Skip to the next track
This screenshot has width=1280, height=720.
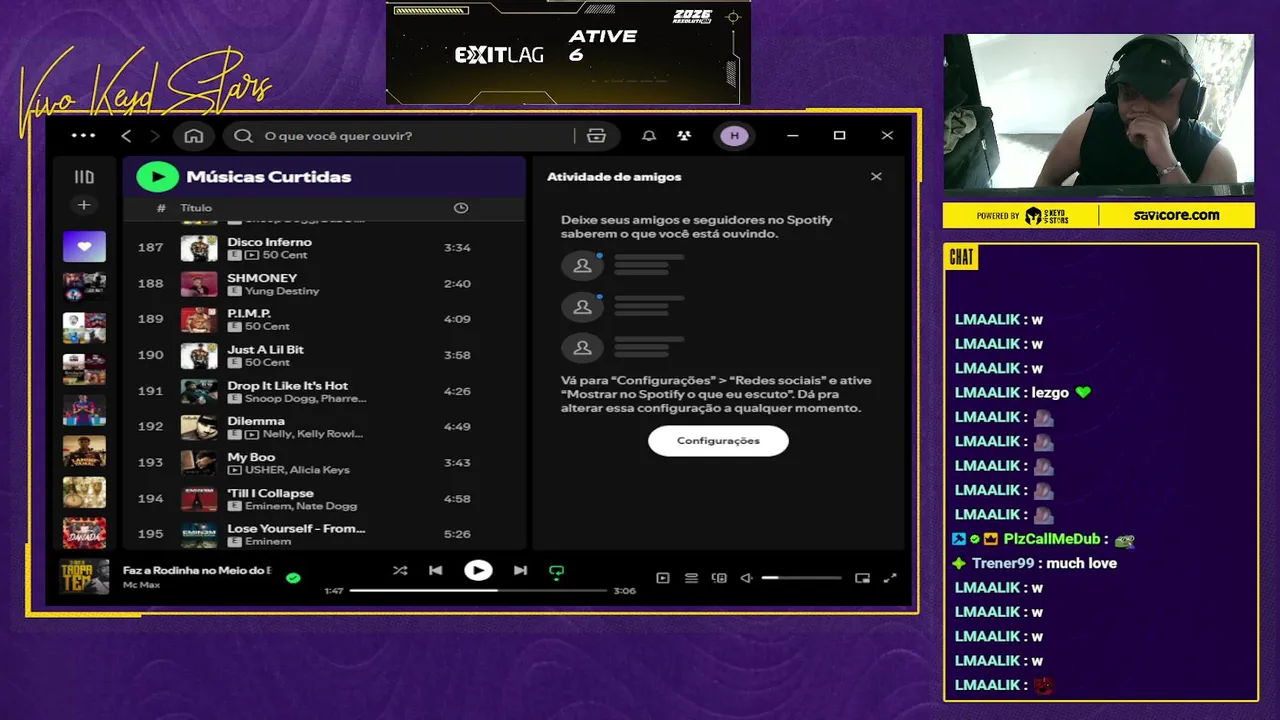(x=520, y=571)
